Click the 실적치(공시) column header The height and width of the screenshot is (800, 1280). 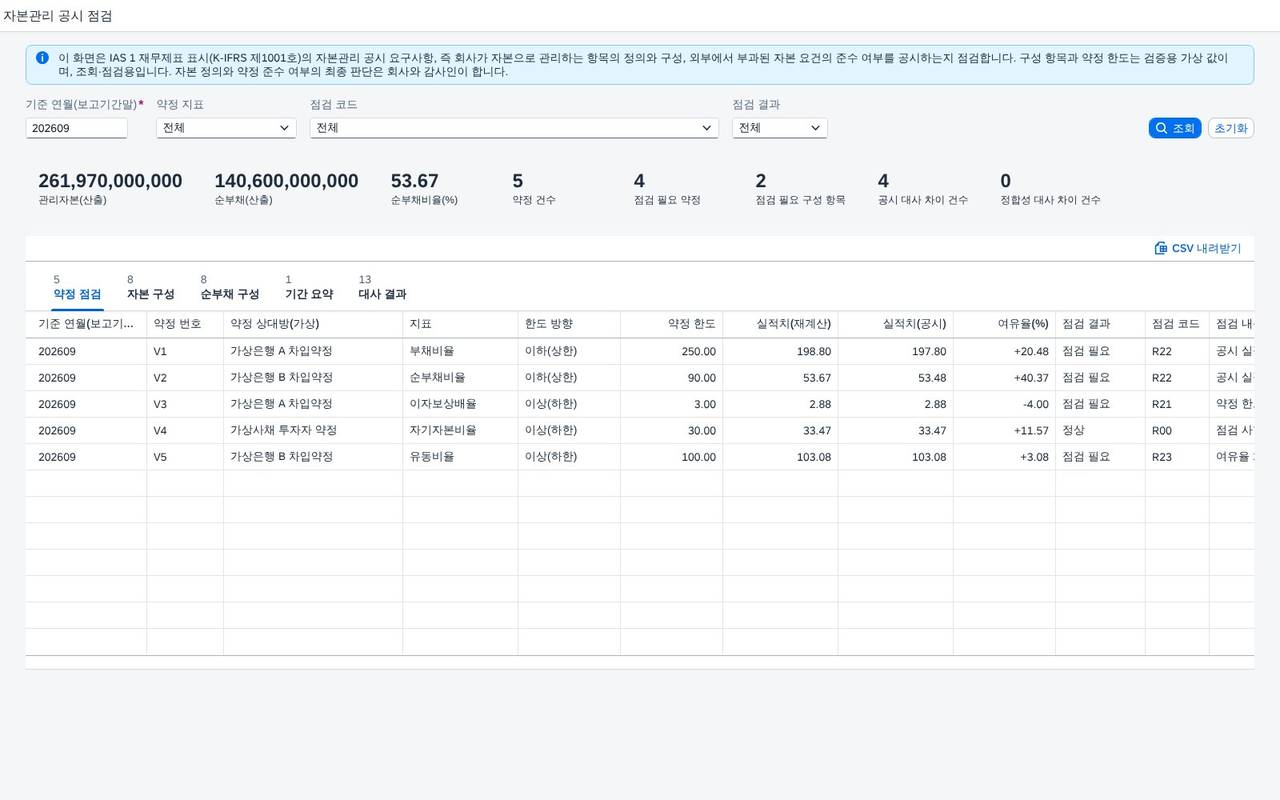click(x=895, y=324)
